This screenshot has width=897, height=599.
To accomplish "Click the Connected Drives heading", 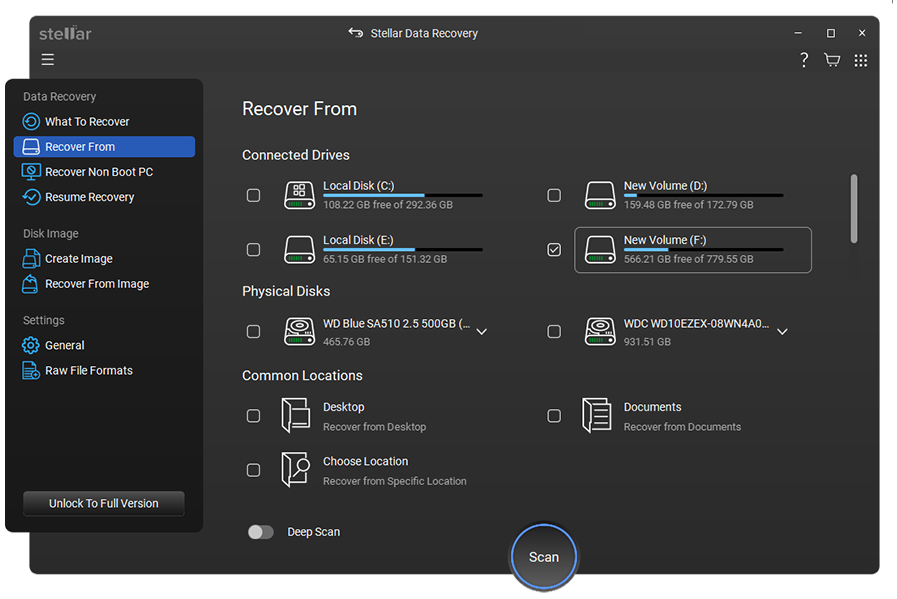I will 296,155.
